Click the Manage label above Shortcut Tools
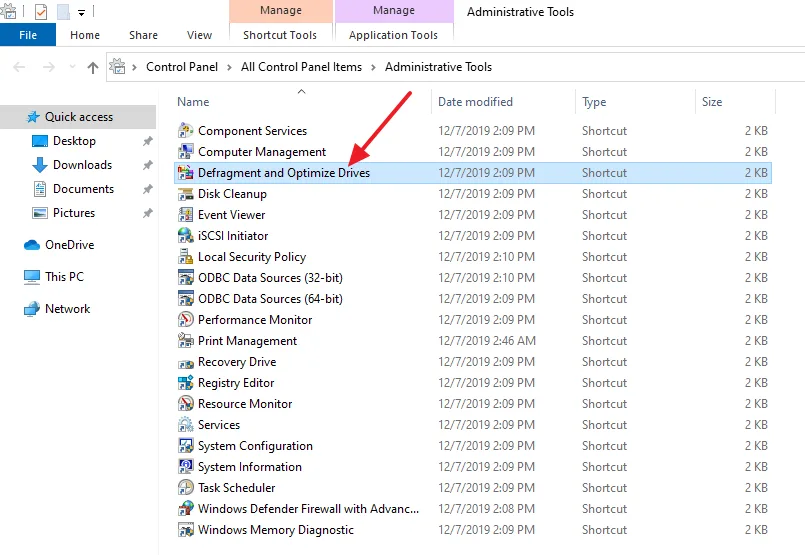The height and width of the screenshot is (555, 805). 281,10
